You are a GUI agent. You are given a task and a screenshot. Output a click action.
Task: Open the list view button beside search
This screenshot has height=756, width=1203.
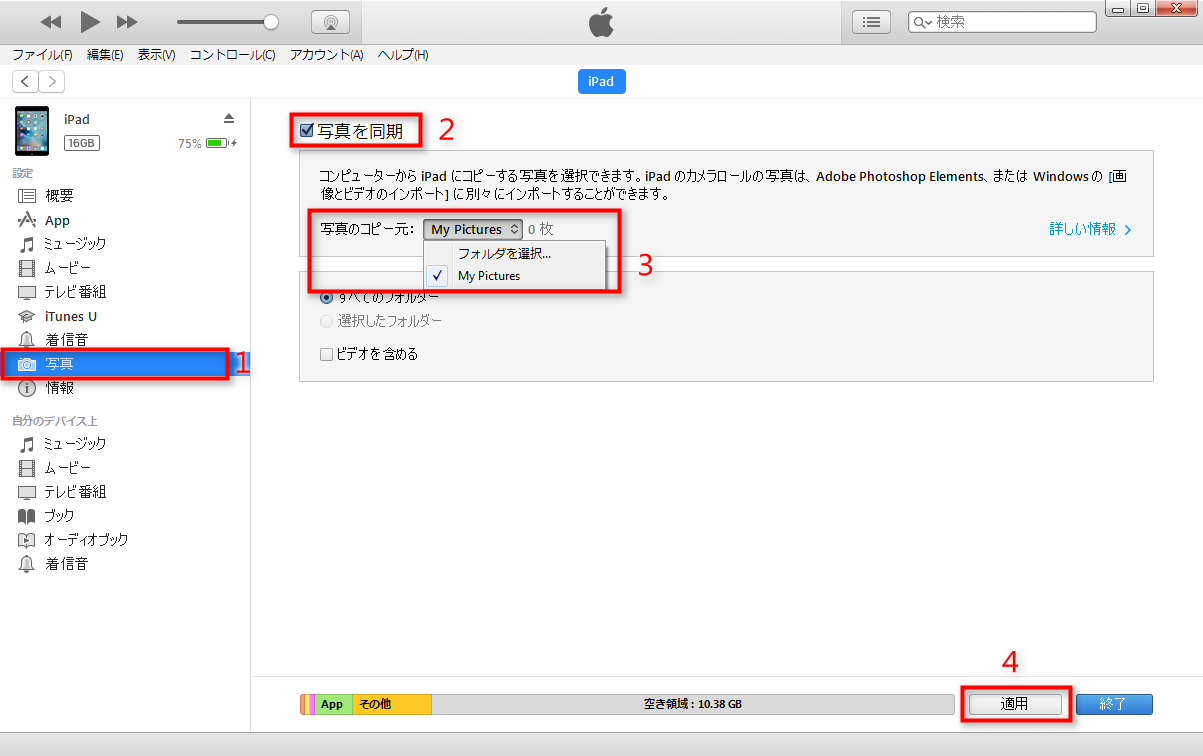click(872, 22)
